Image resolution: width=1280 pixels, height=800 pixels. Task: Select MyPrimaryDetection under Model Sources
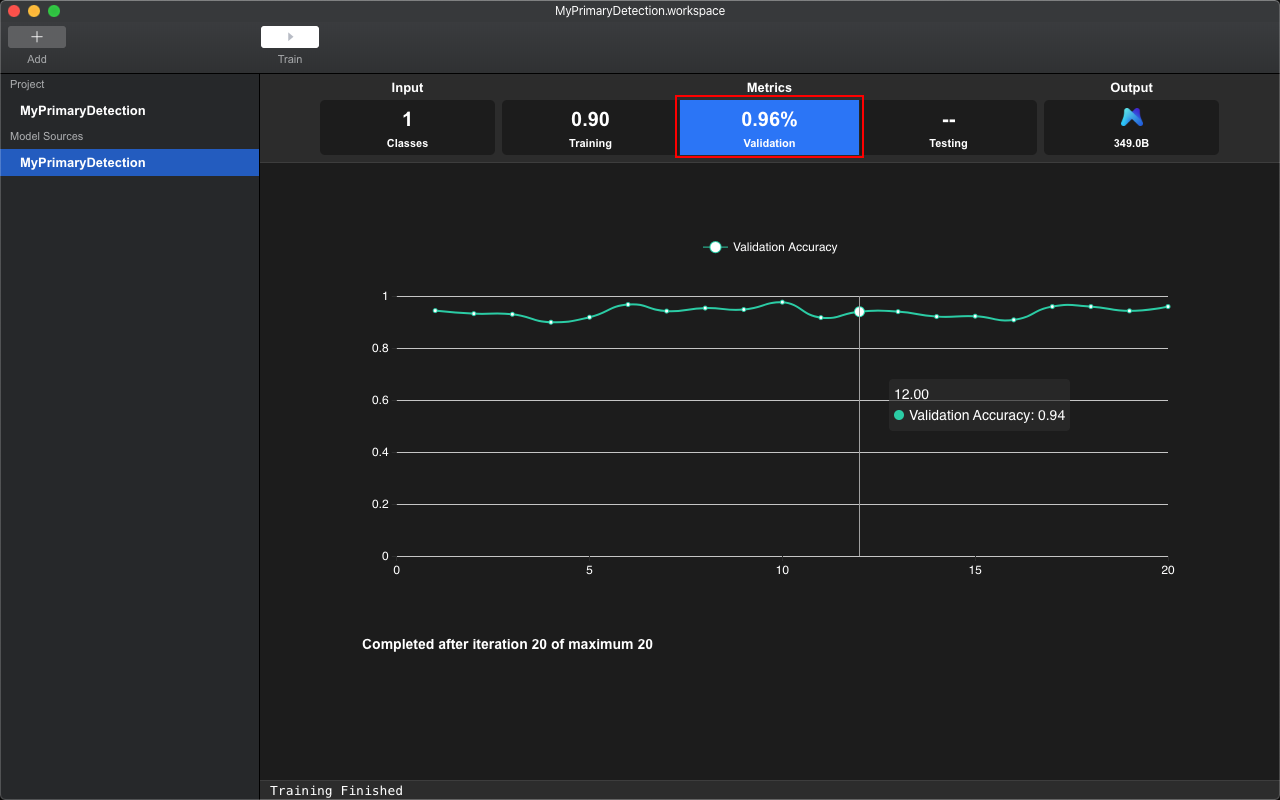(x=129, y=162)
